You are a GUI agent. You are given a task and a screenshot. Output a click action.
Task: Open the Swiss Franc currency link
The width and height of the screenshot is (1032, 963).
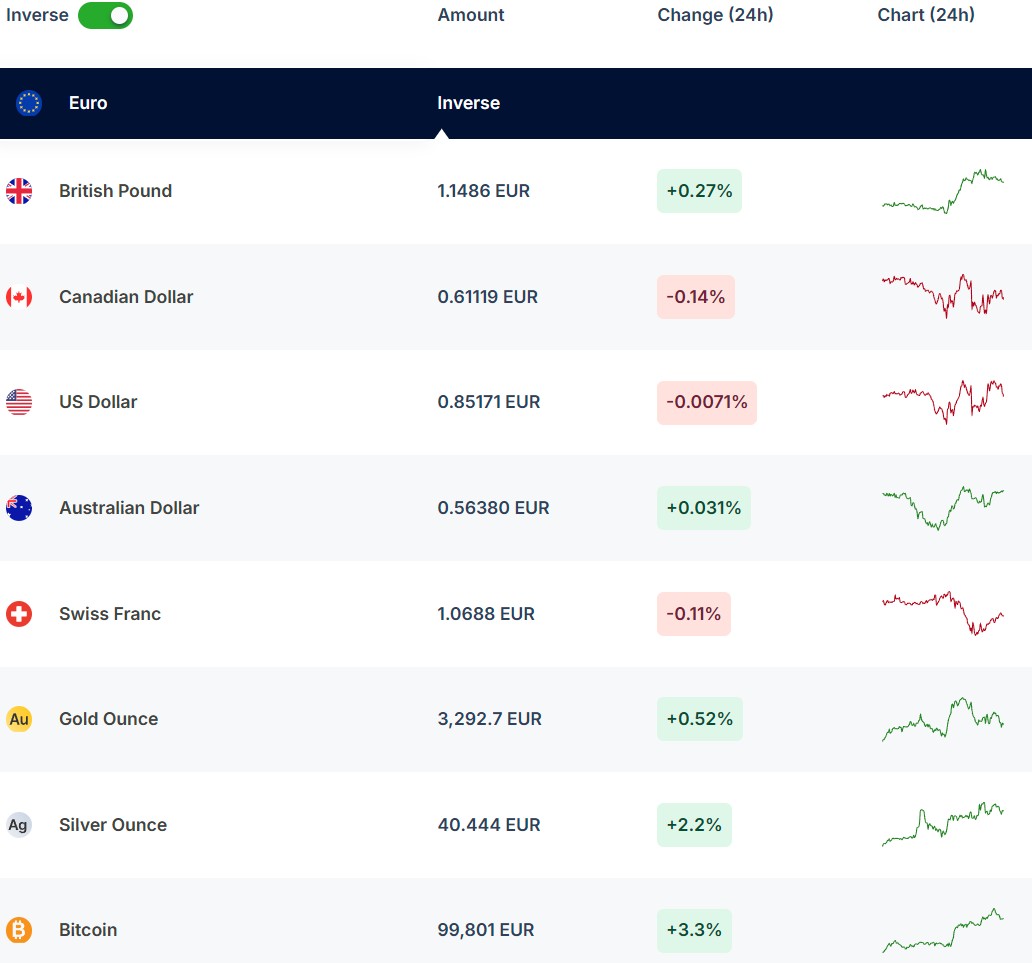tap(110, 614)
